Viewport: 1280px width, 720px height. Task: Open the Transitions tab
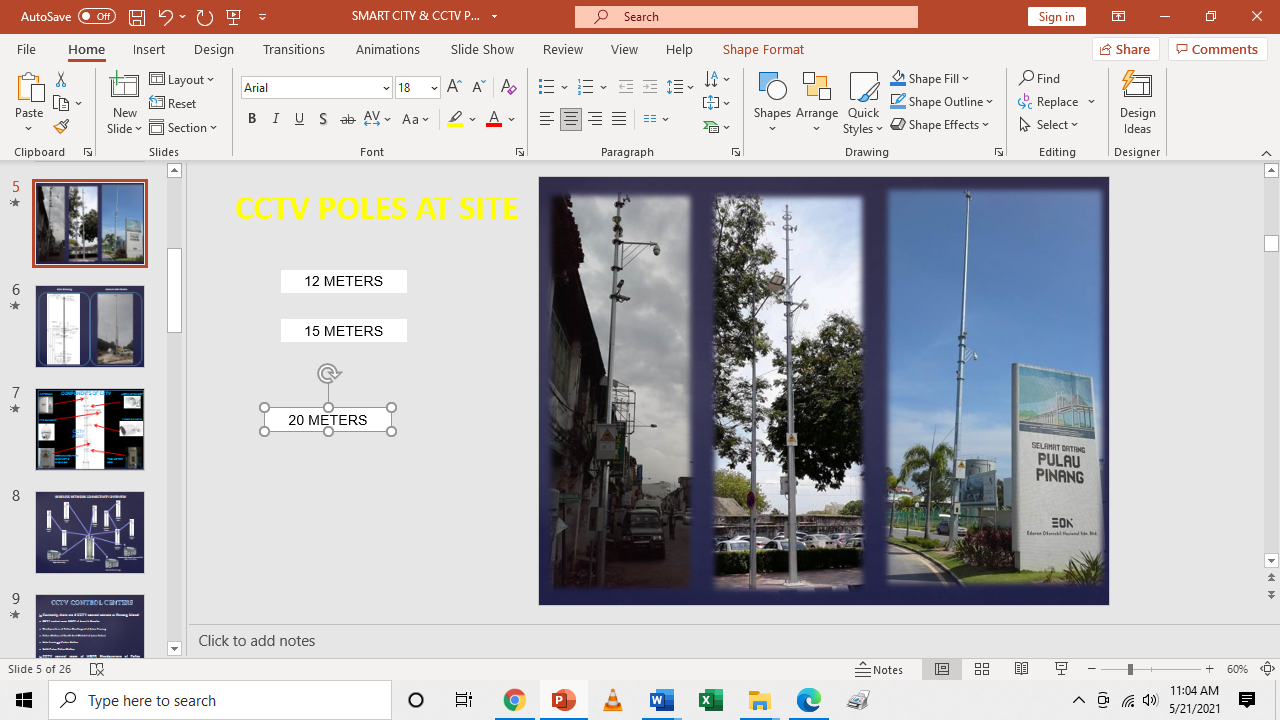pos(293,49)
